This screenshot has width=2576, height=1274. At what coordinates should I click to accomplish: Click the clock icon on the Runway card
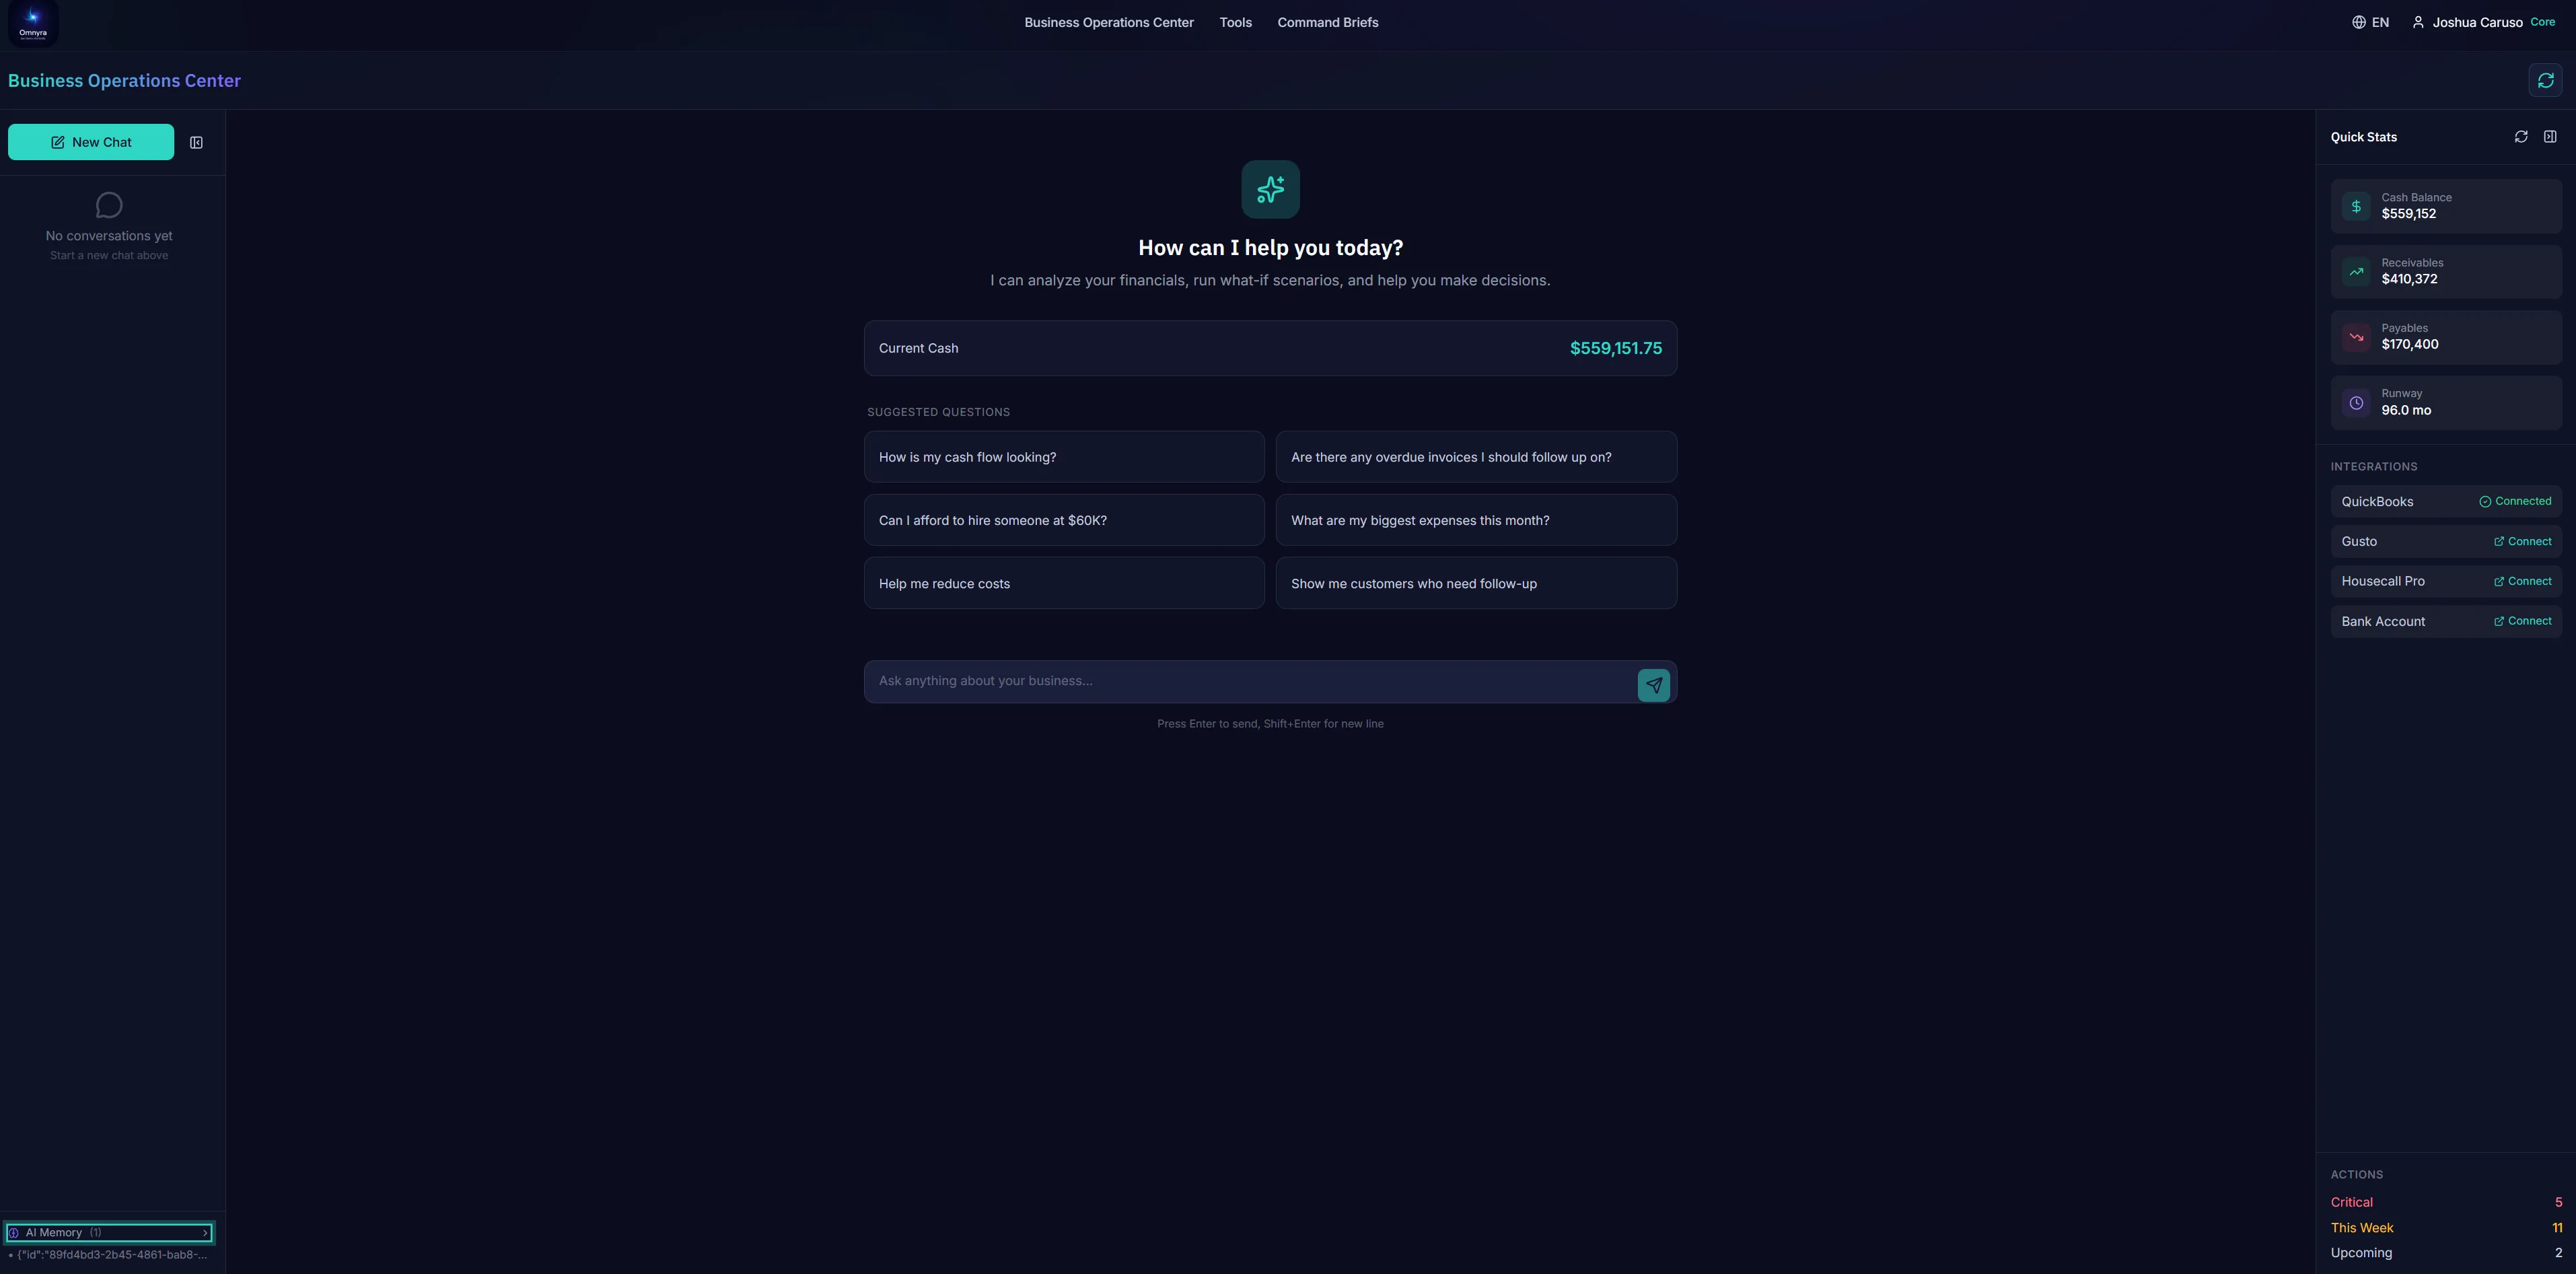click(x=2356, y=403)
